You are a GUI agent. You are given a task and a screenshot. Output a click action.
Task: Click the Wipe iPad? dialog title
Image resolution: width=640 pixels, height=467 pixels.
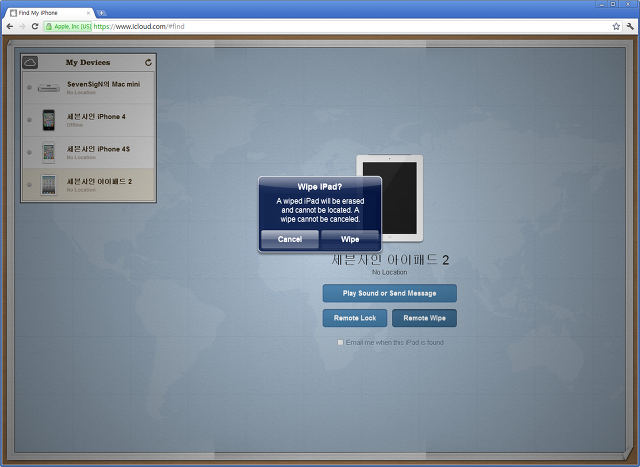(320, 187)
